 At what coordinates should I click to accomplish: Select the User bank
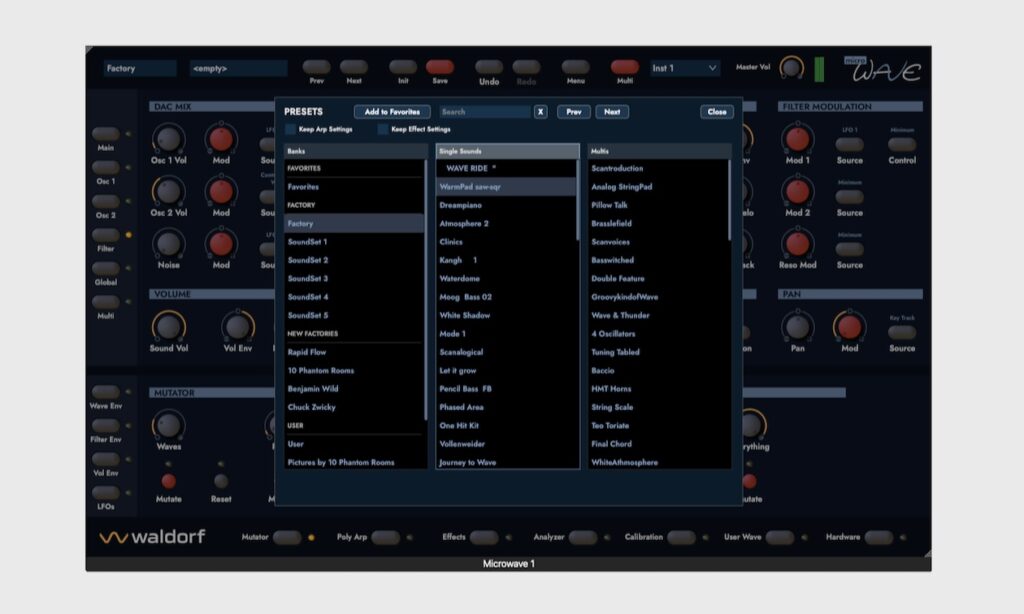[x=354, y=444]
